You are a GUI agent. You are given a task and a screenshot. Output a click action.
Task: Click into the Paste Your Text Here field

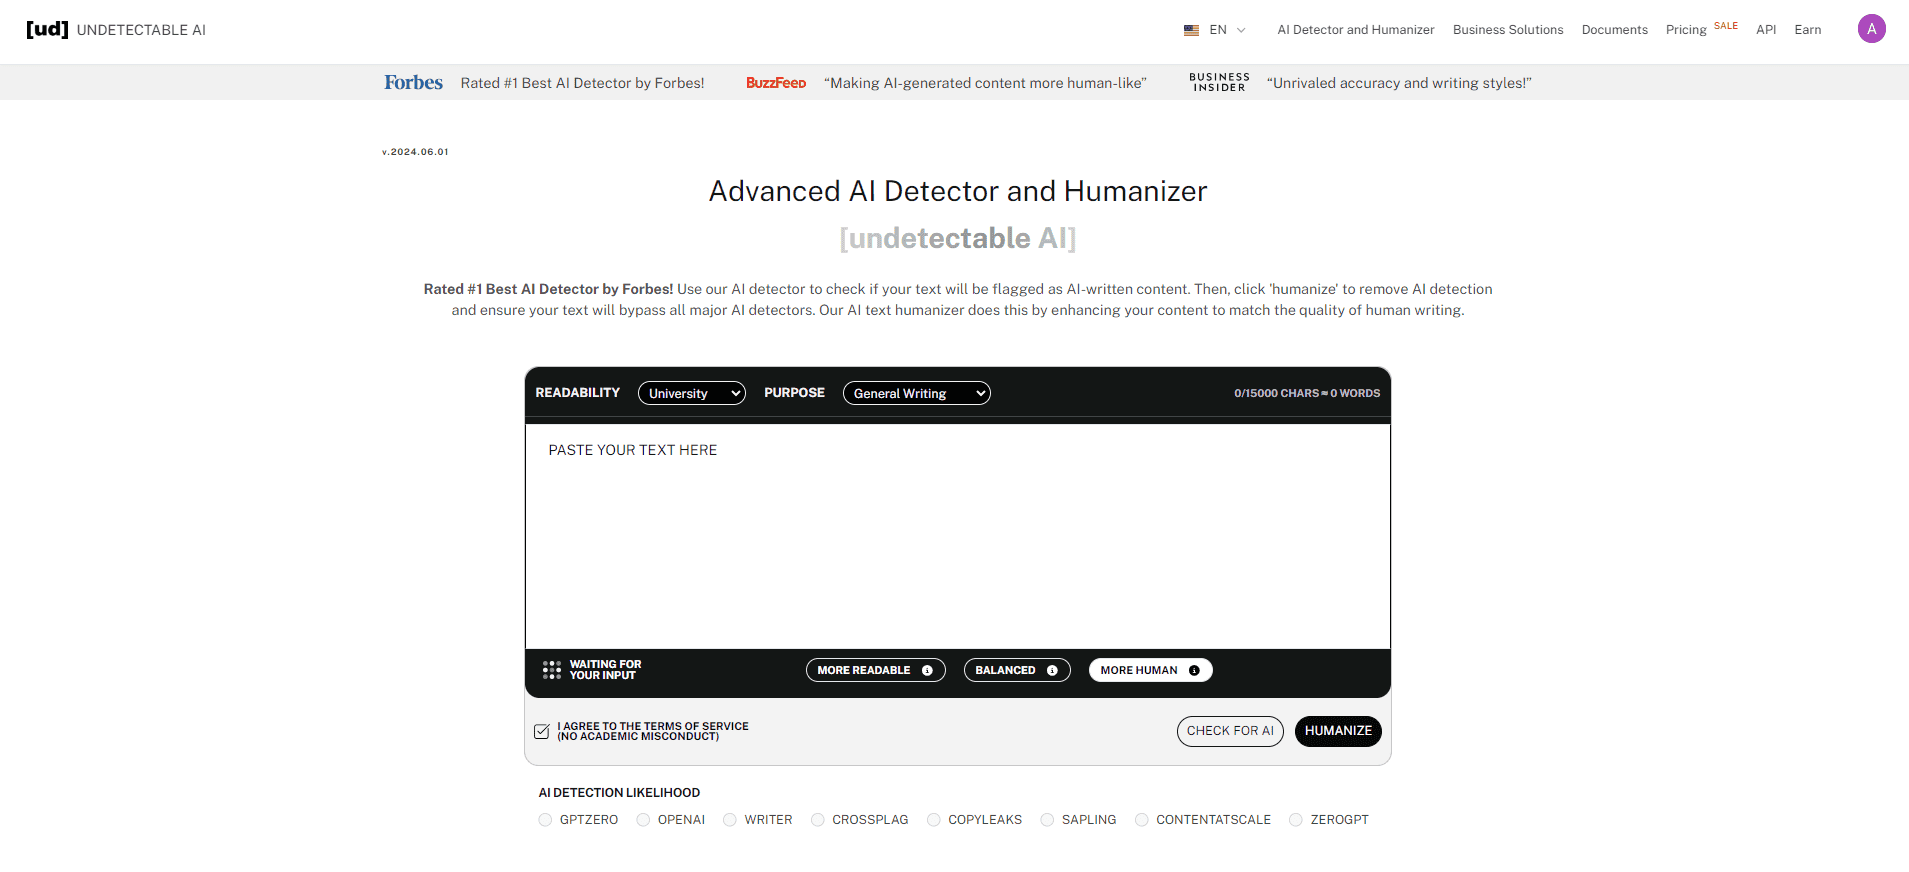click(957, 535)
